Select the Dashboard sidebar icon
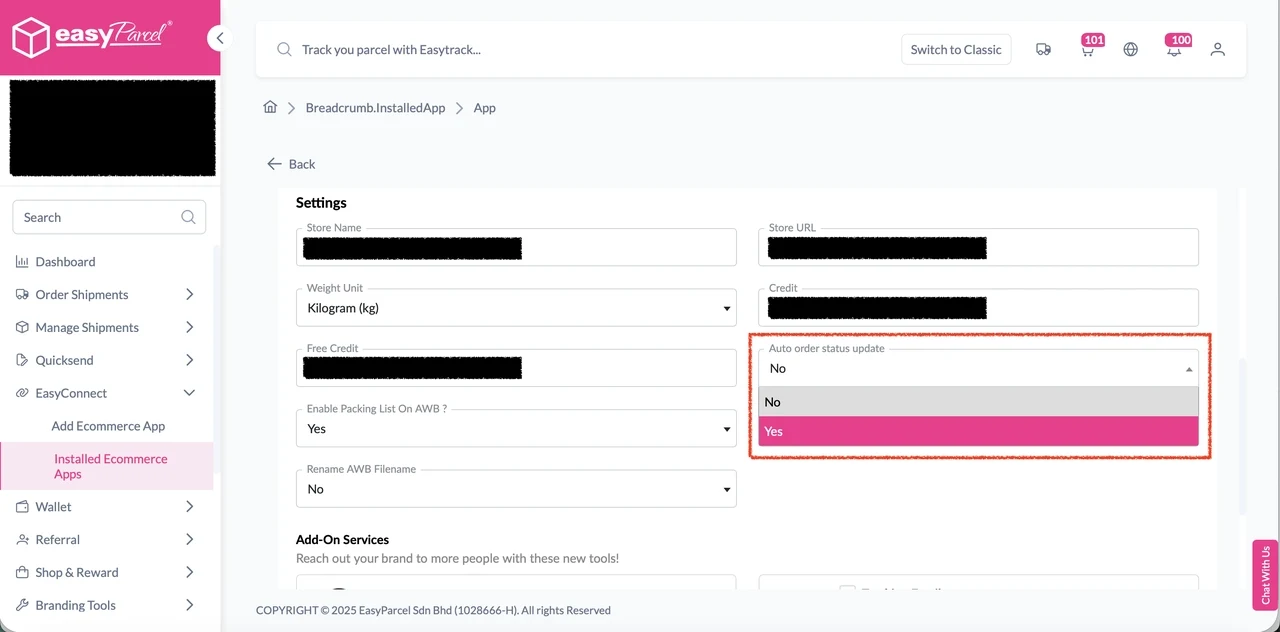The width and height of the screenshot is (1280, 632). point(22,261)
